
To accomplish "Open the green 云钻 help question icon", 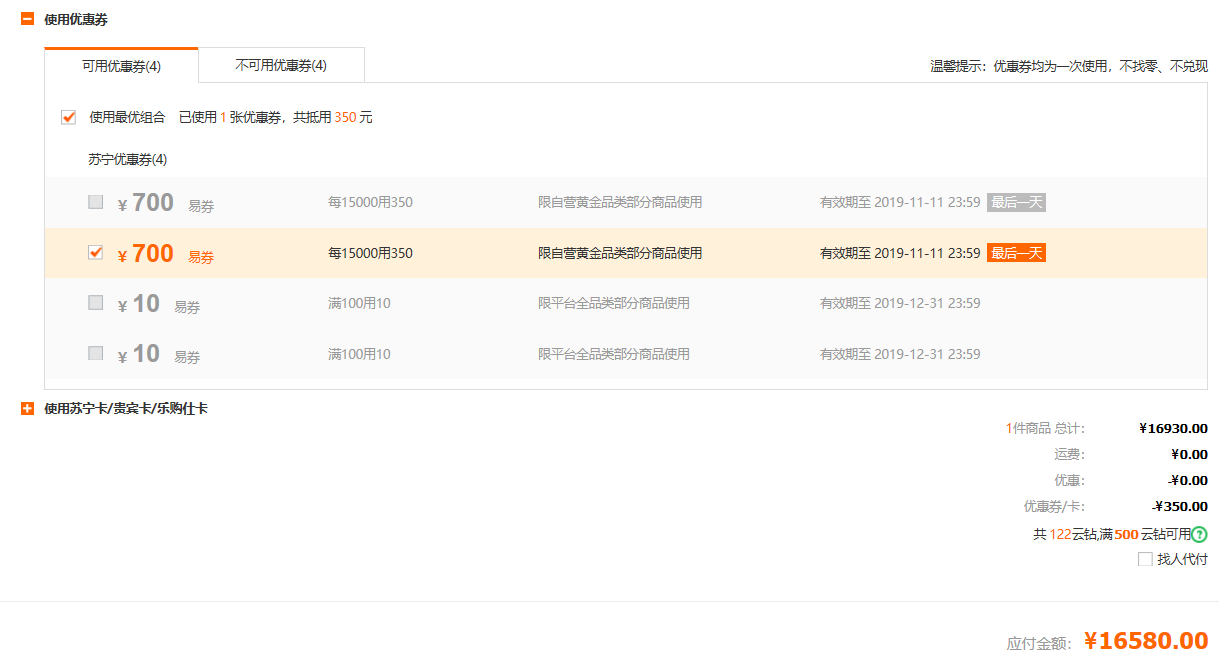I will [1199, 534].
